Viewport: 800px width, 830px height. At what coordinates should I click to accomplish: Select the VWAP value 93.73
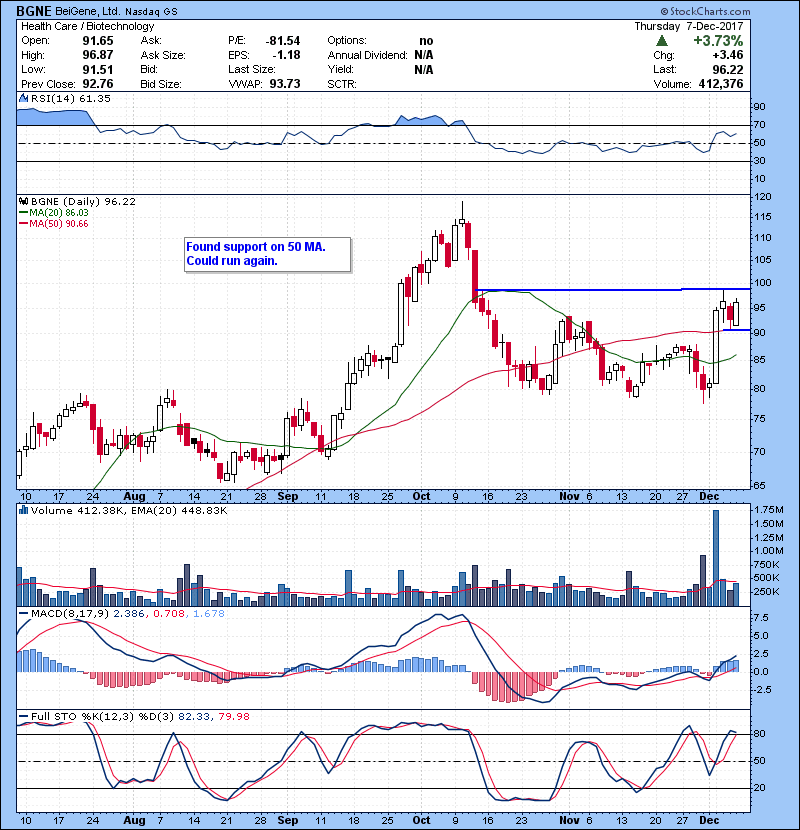285,84
